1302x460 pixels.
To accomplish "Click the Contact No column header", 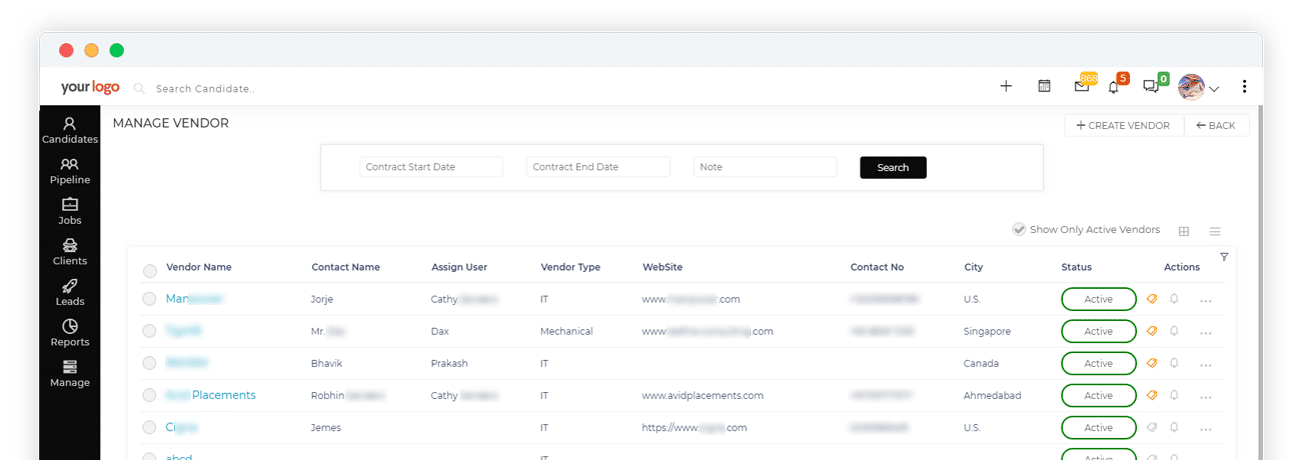I will (877, 267).
